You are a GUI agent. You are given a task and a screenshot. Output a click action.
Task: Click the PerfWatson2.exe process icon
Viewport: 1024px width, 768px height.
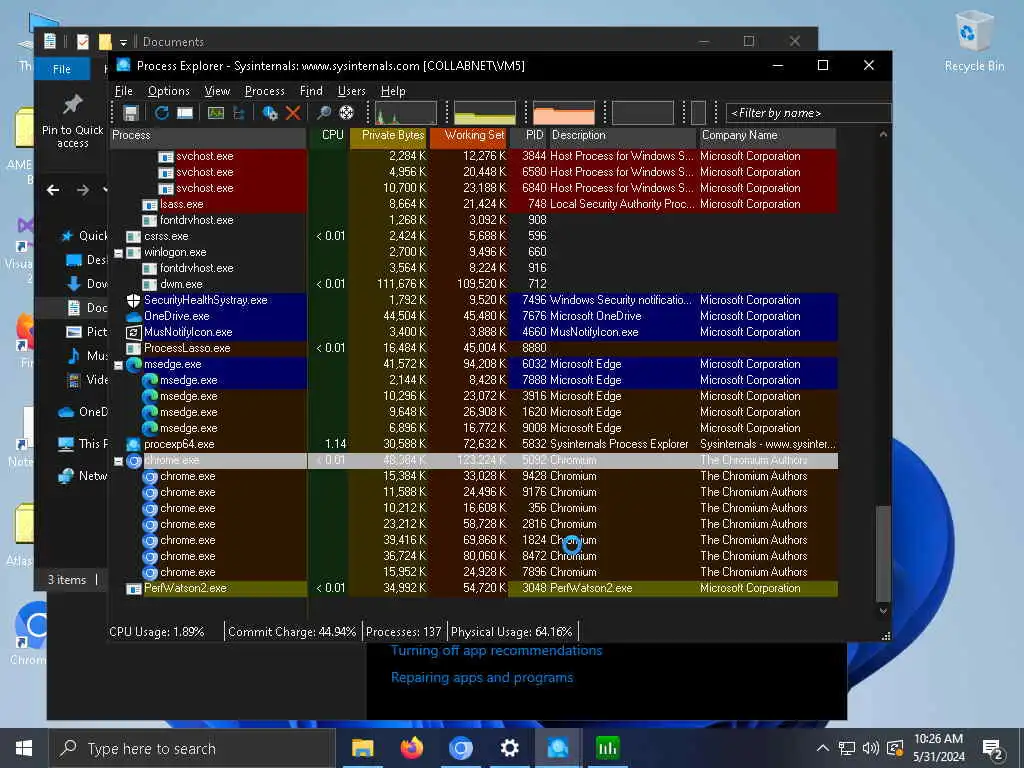coord(133,589)
